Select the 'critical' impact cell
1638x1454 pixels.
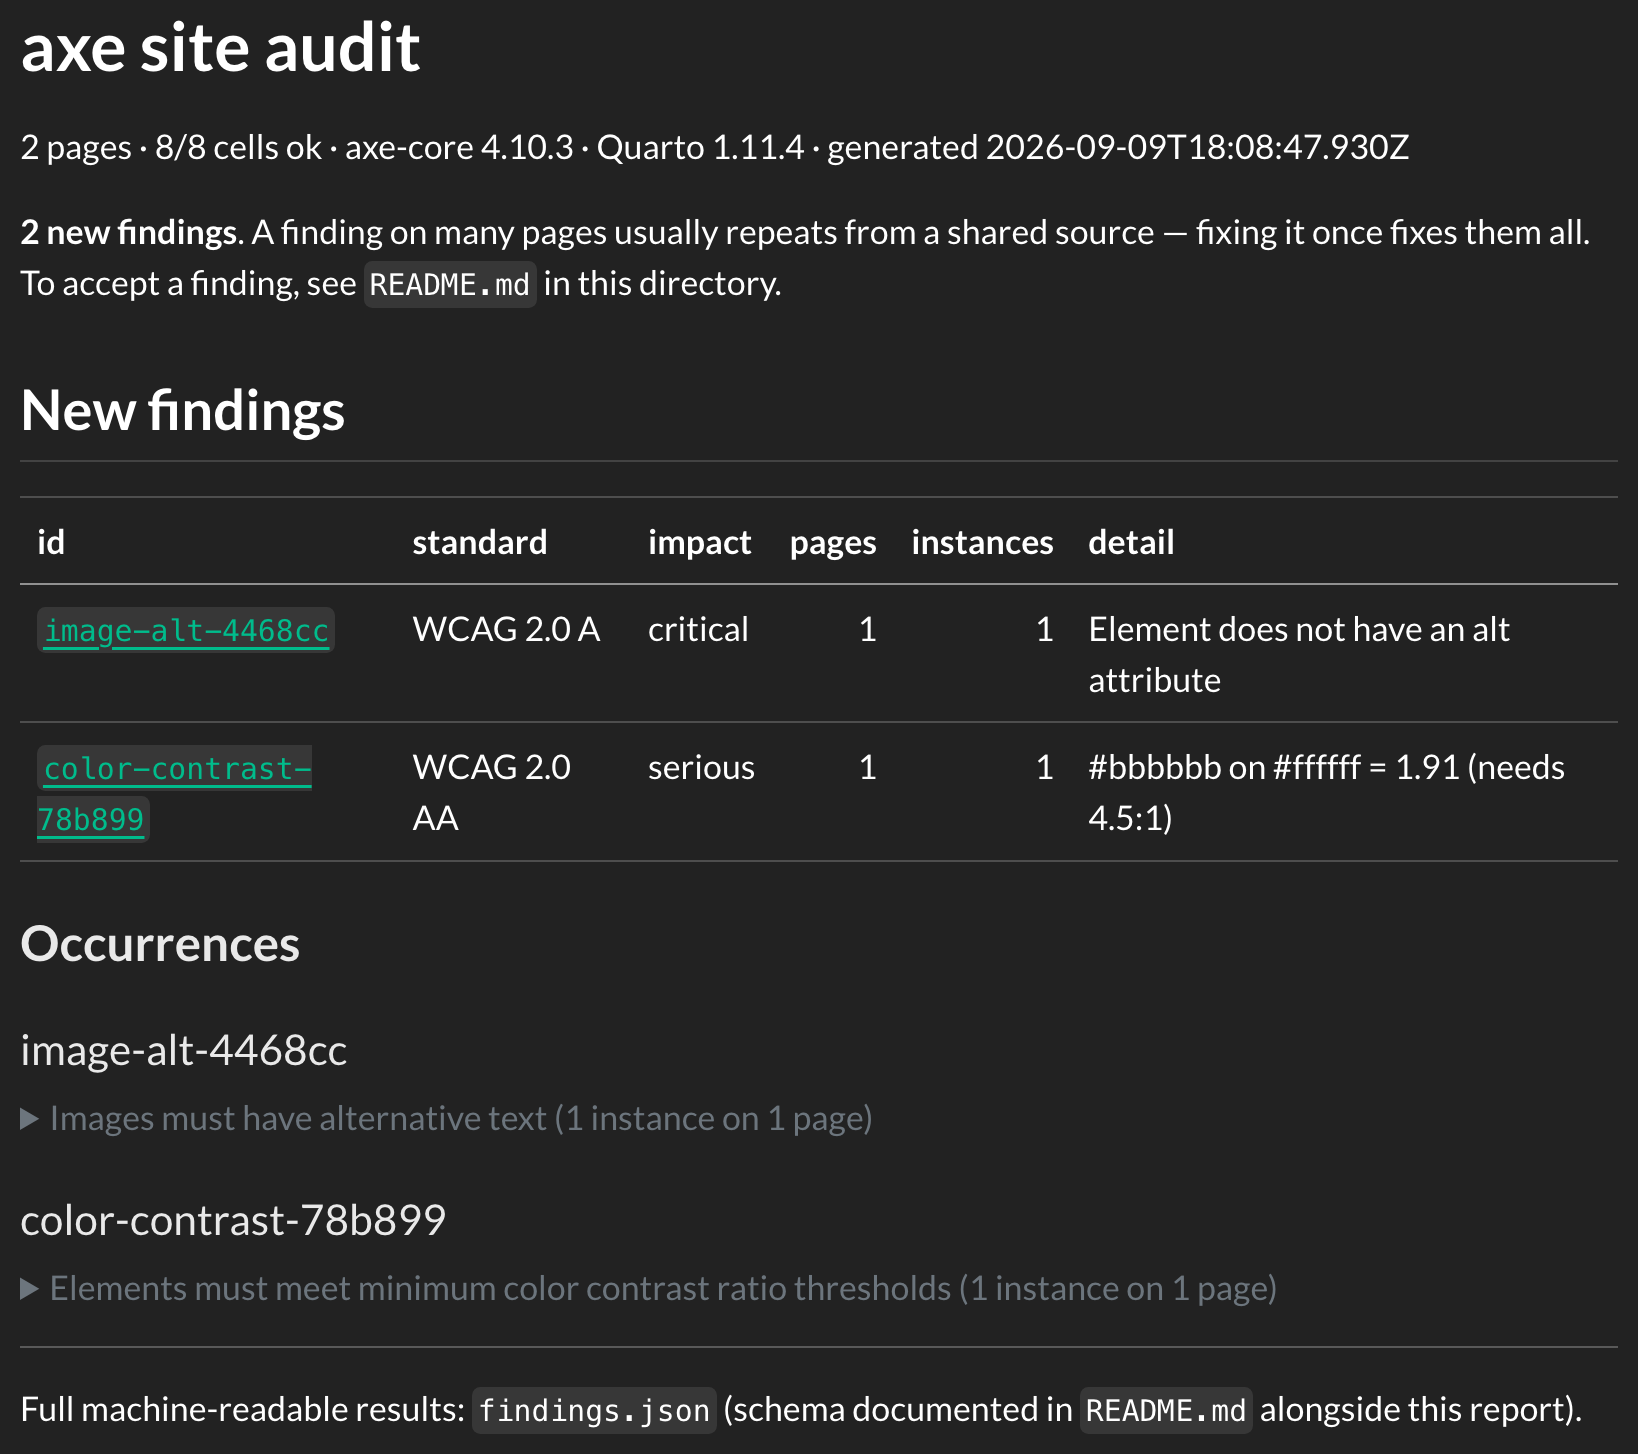698,630
